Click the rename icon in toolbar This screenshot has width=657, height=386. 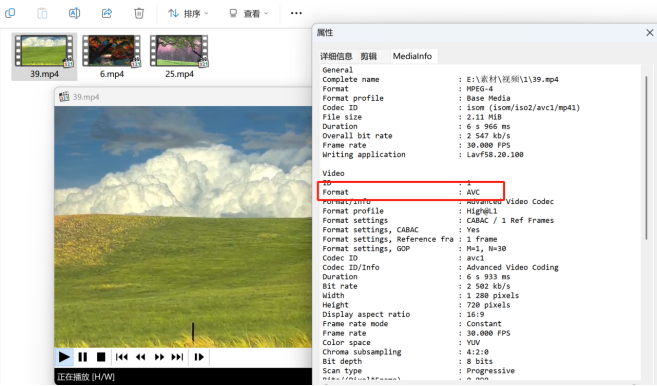point(74,13)
